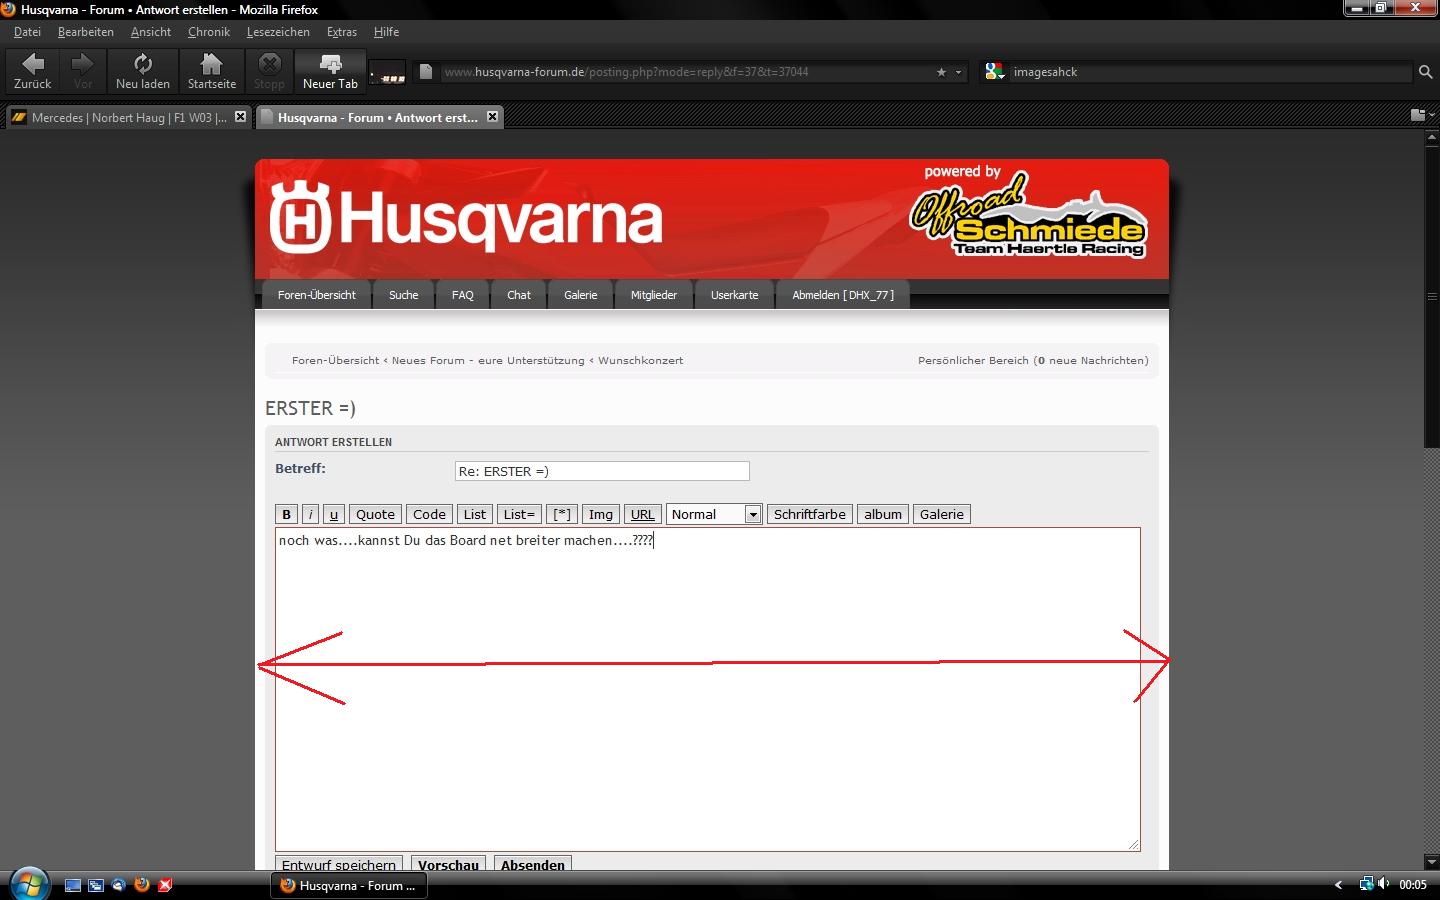The height and width of the screenshot is (900, 1440).
Task: Toggle underline formatting with the u button
Action: click(x=334, y=513)
